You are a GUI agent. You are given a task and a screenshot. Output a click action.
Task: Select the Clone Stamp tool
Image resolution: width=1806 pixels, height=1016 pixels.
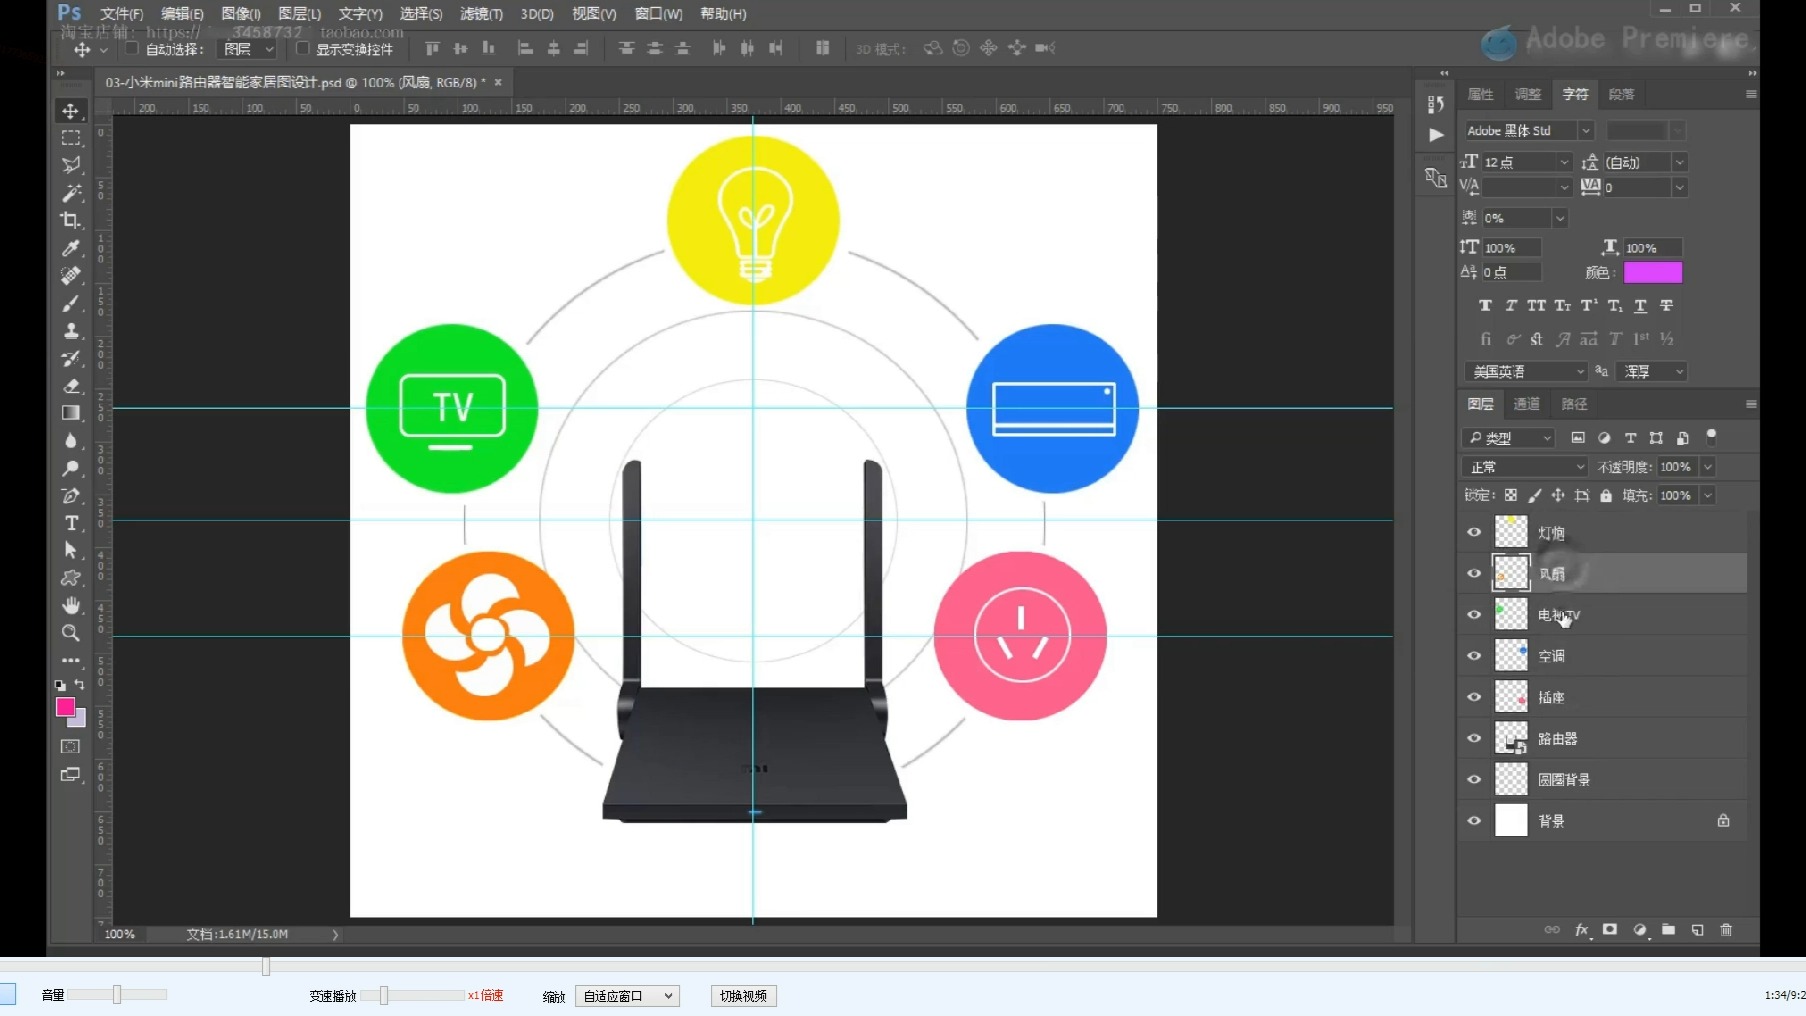[x=70, y=330]
